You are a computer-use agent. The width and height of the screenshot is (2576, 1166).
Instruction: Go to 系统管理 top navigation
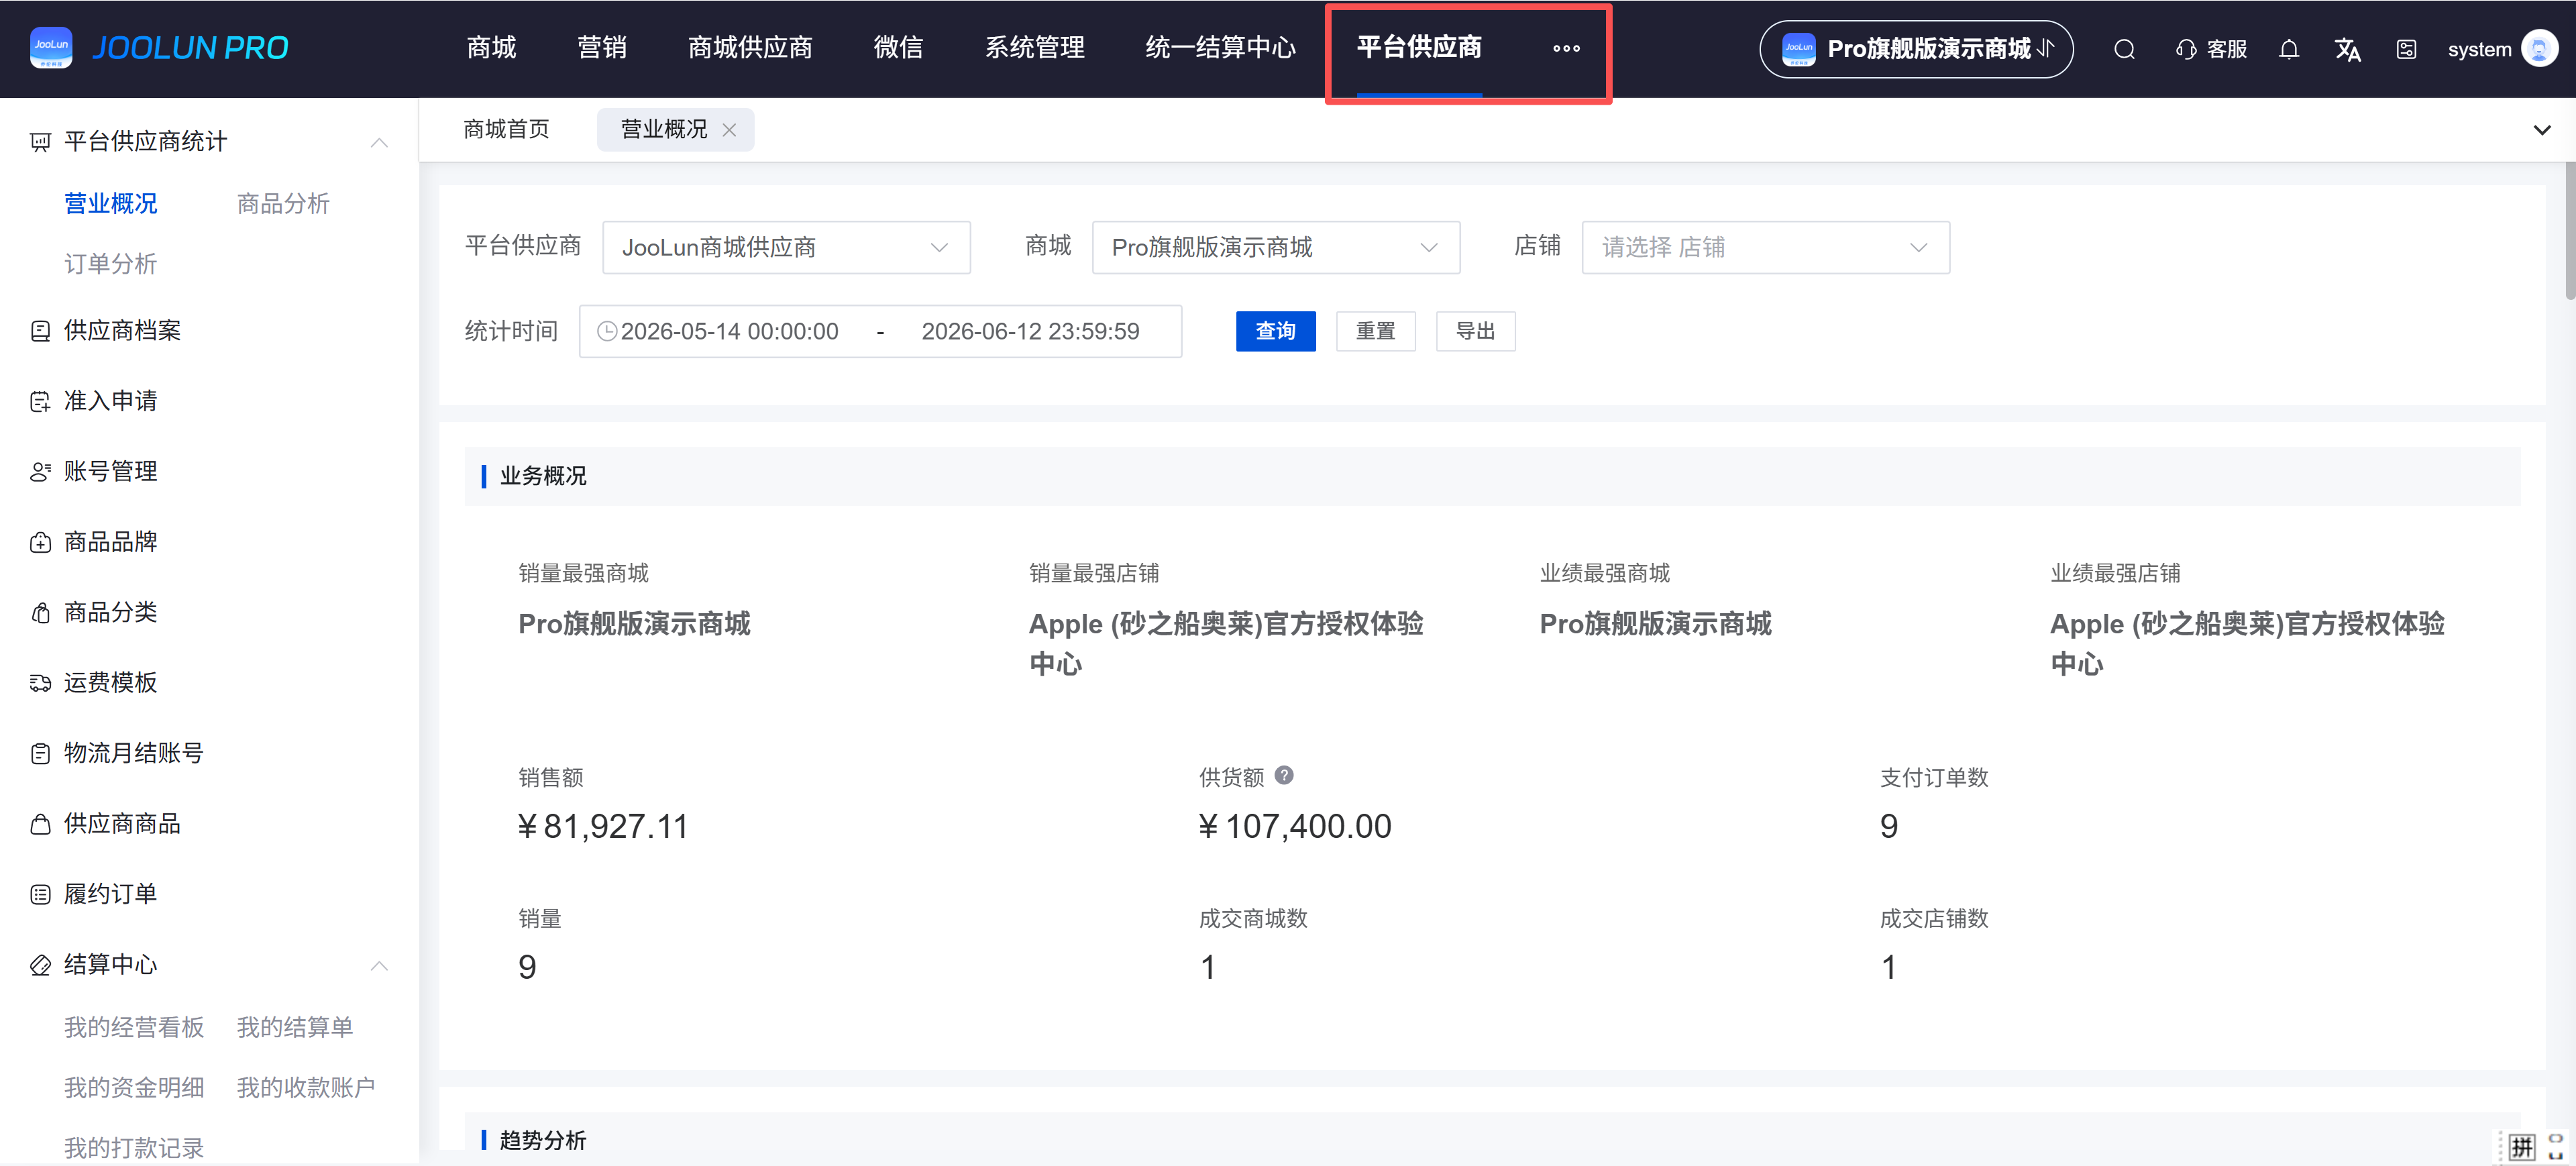pyautogui.click(x=1034, y=48)
